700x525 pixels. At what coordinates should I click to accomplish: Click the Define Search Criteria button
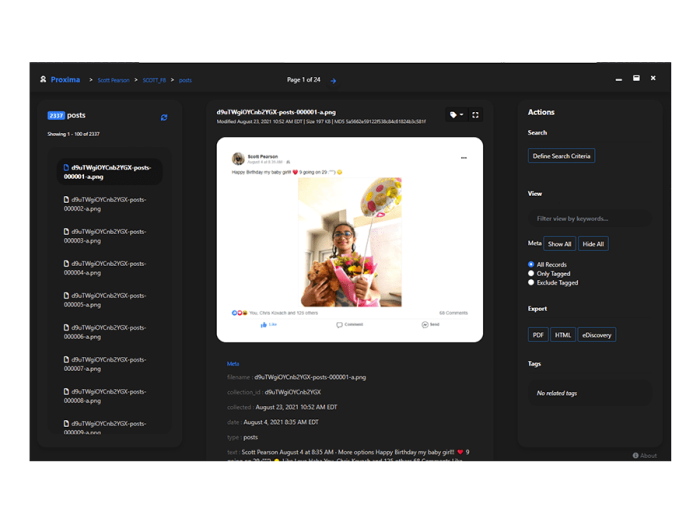tap(561, 156)
